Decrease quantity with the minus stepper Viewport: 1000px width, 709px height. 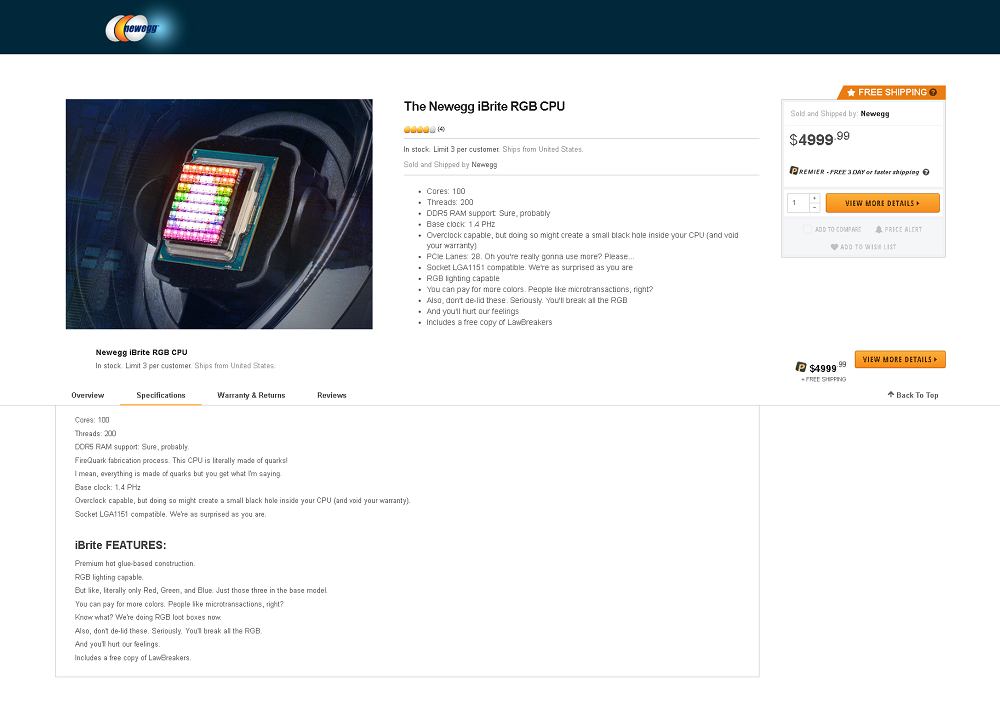pyautogui.click(x=814, y=208)
